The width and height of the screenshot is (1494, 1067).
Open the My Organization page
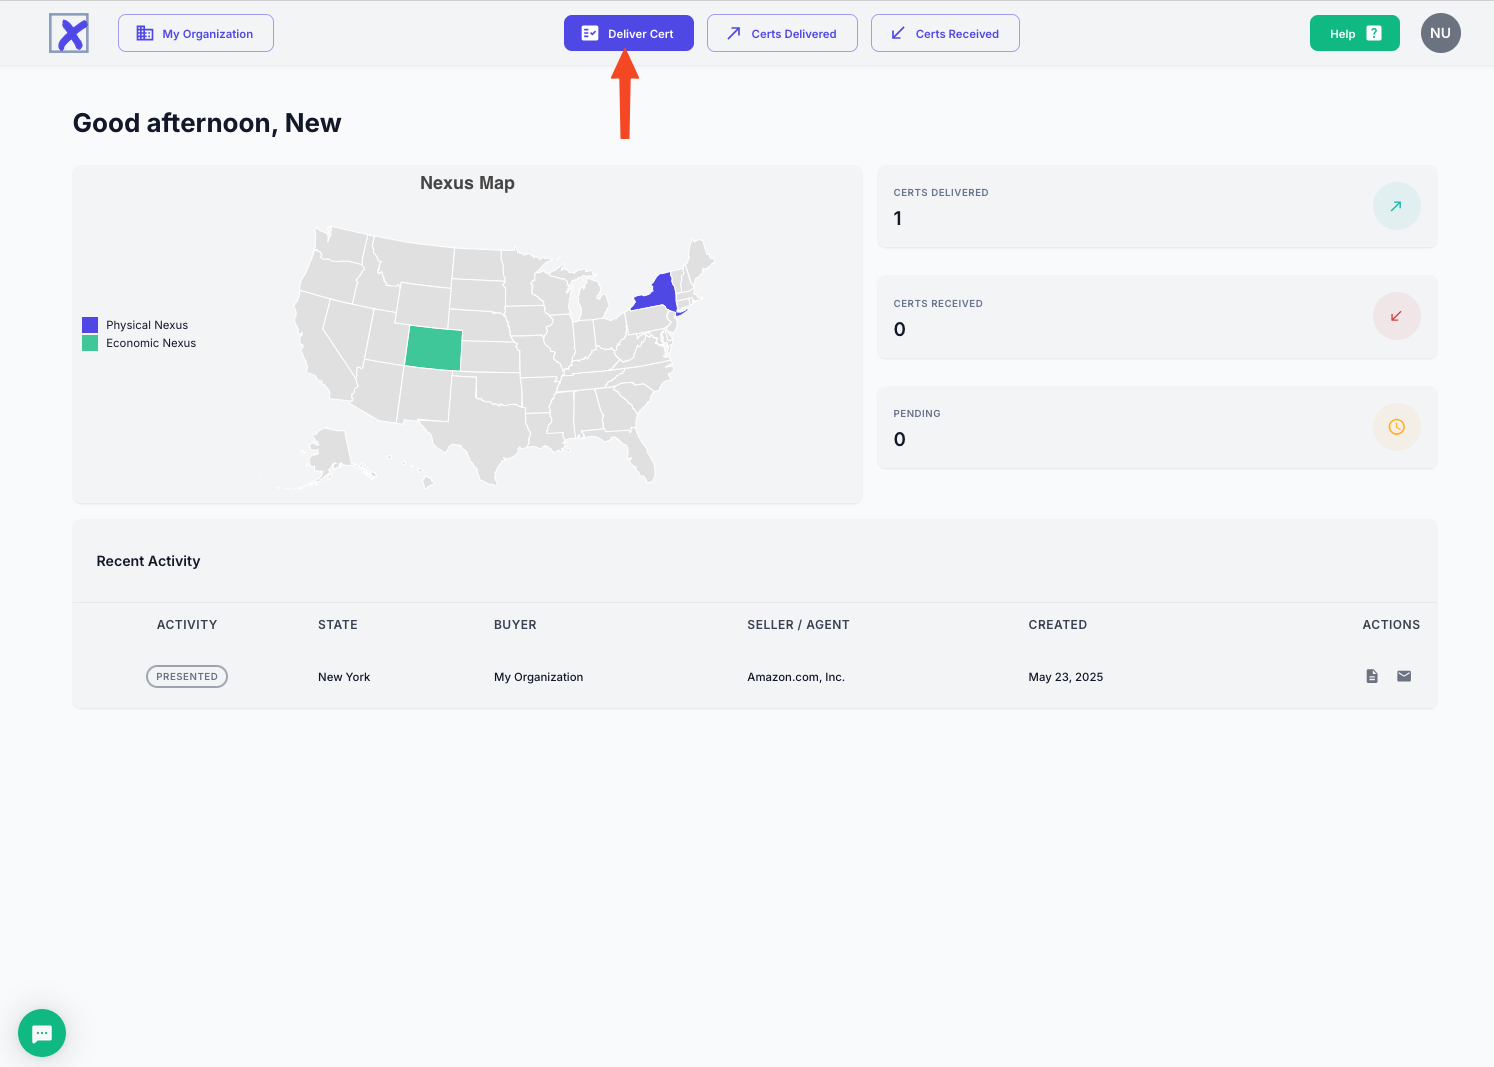(x=196, y=33)
